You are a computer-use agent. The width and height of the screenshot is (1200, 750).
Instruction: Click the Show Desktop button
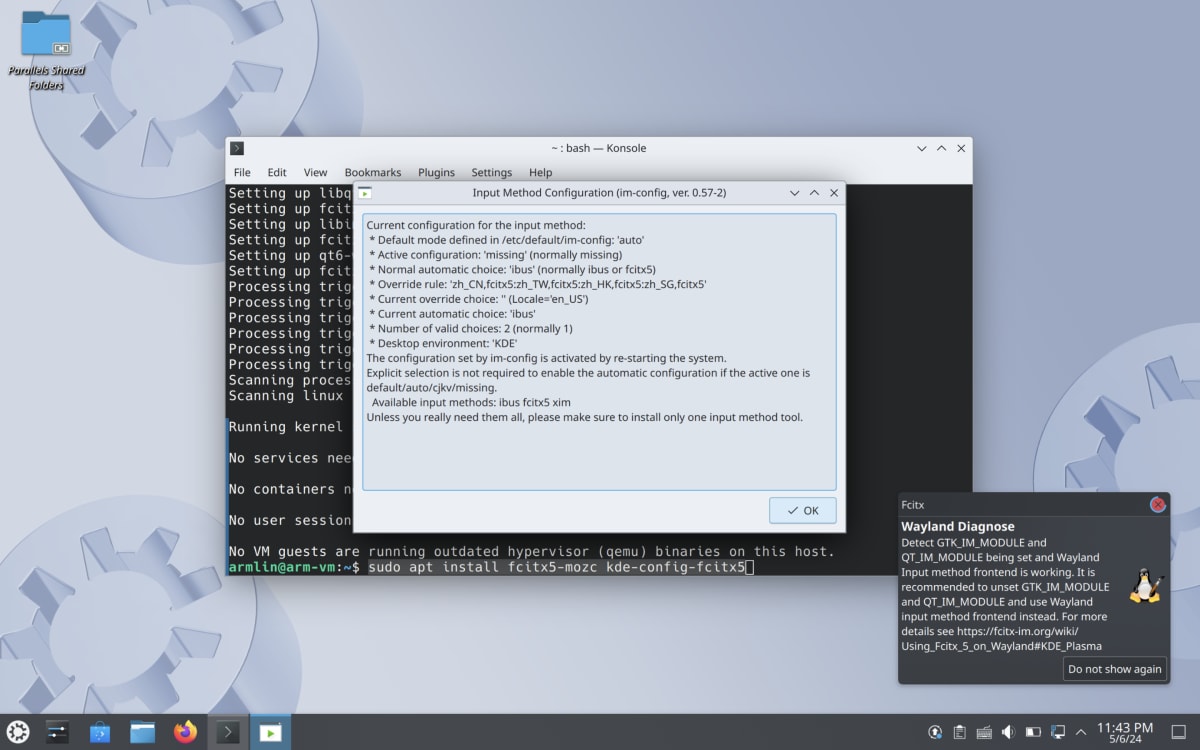(1180, 732)
